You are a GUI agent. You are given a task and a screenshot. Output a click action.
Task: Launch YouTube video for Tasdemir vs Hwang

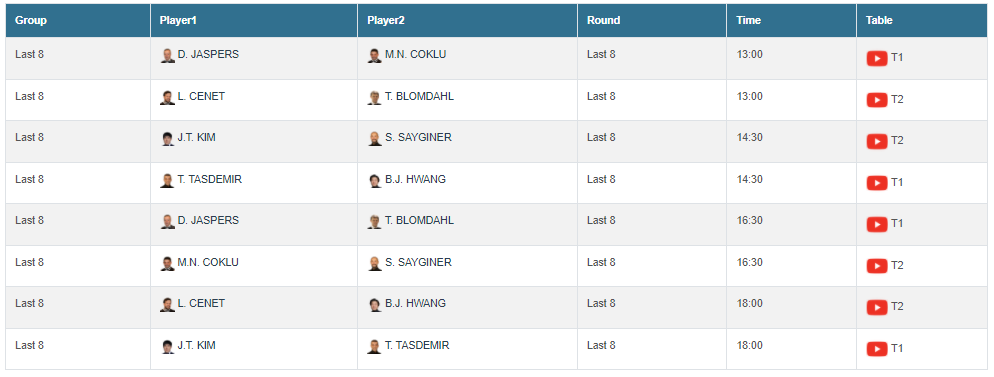877,183
